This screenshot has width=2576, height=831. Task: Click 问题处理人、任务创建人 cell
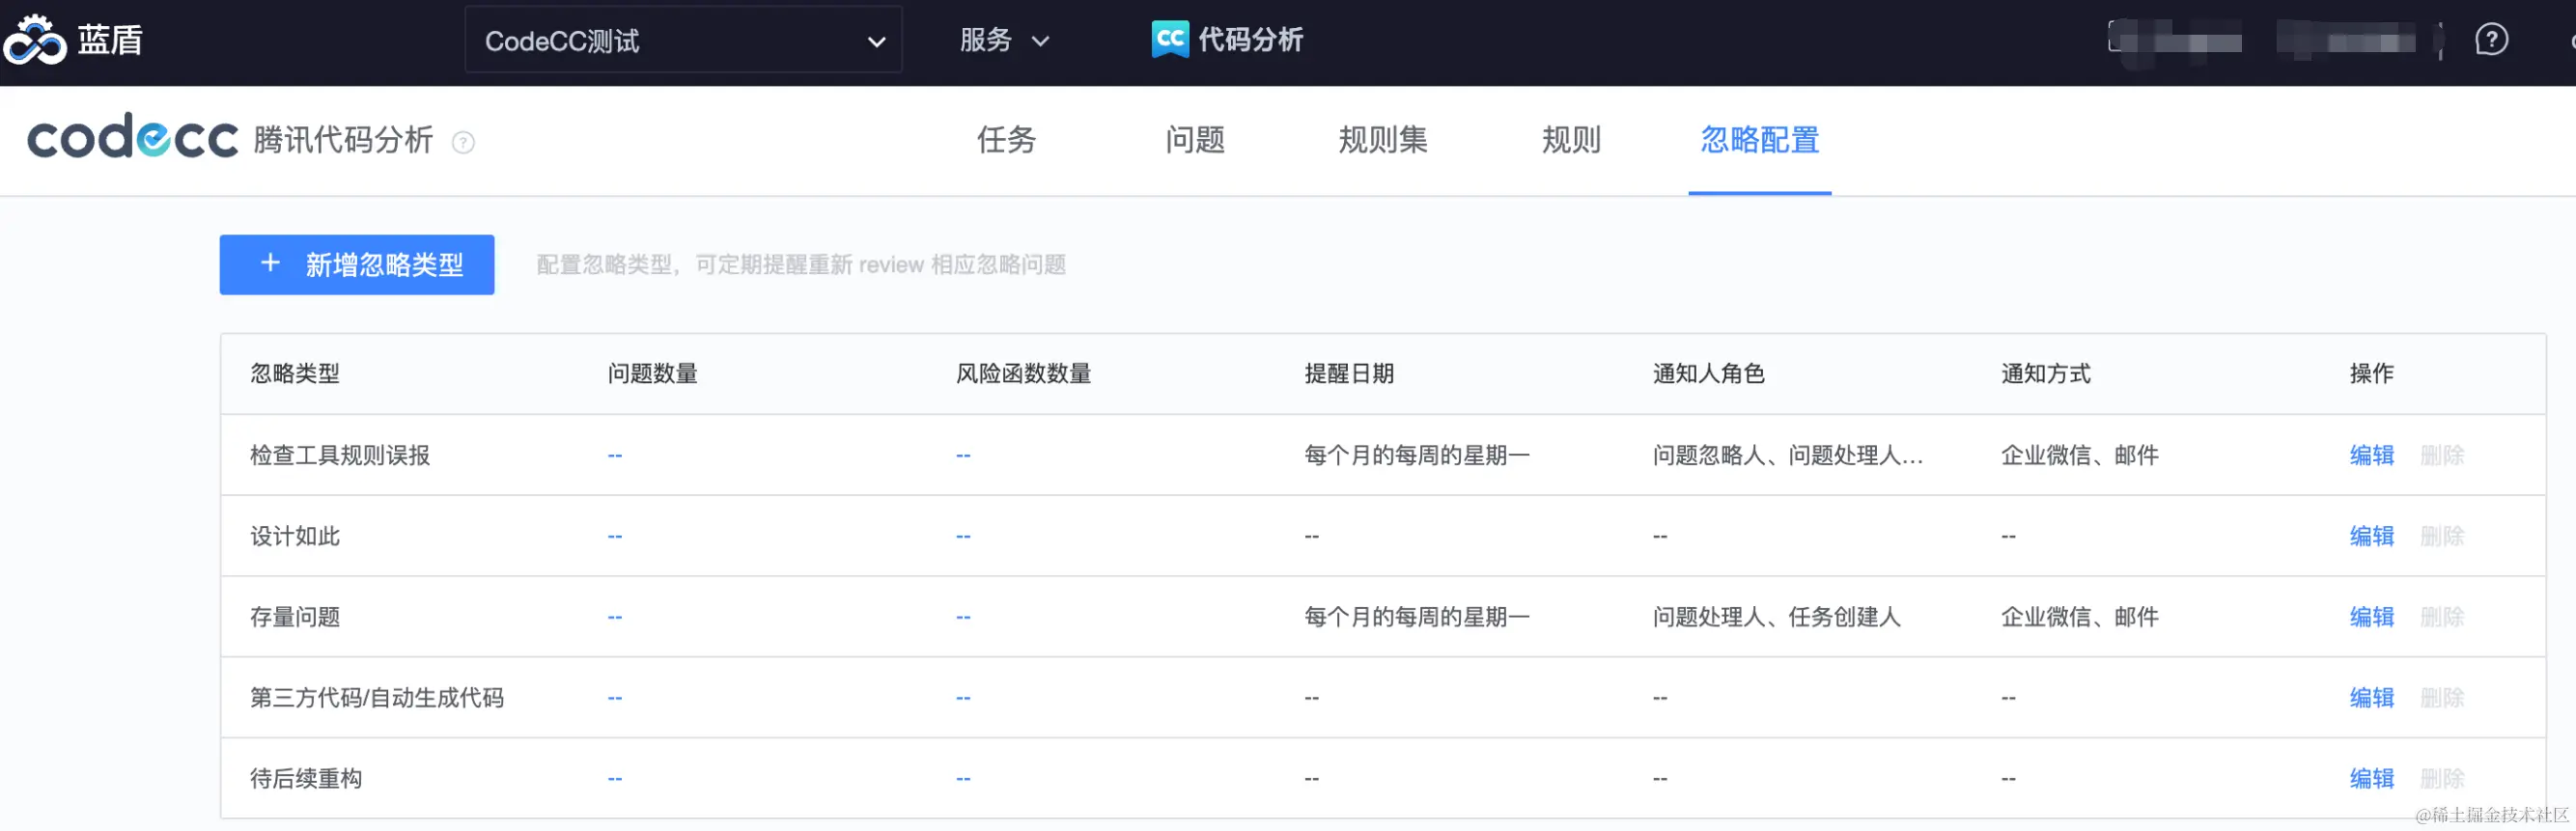tap(1776, 618)
